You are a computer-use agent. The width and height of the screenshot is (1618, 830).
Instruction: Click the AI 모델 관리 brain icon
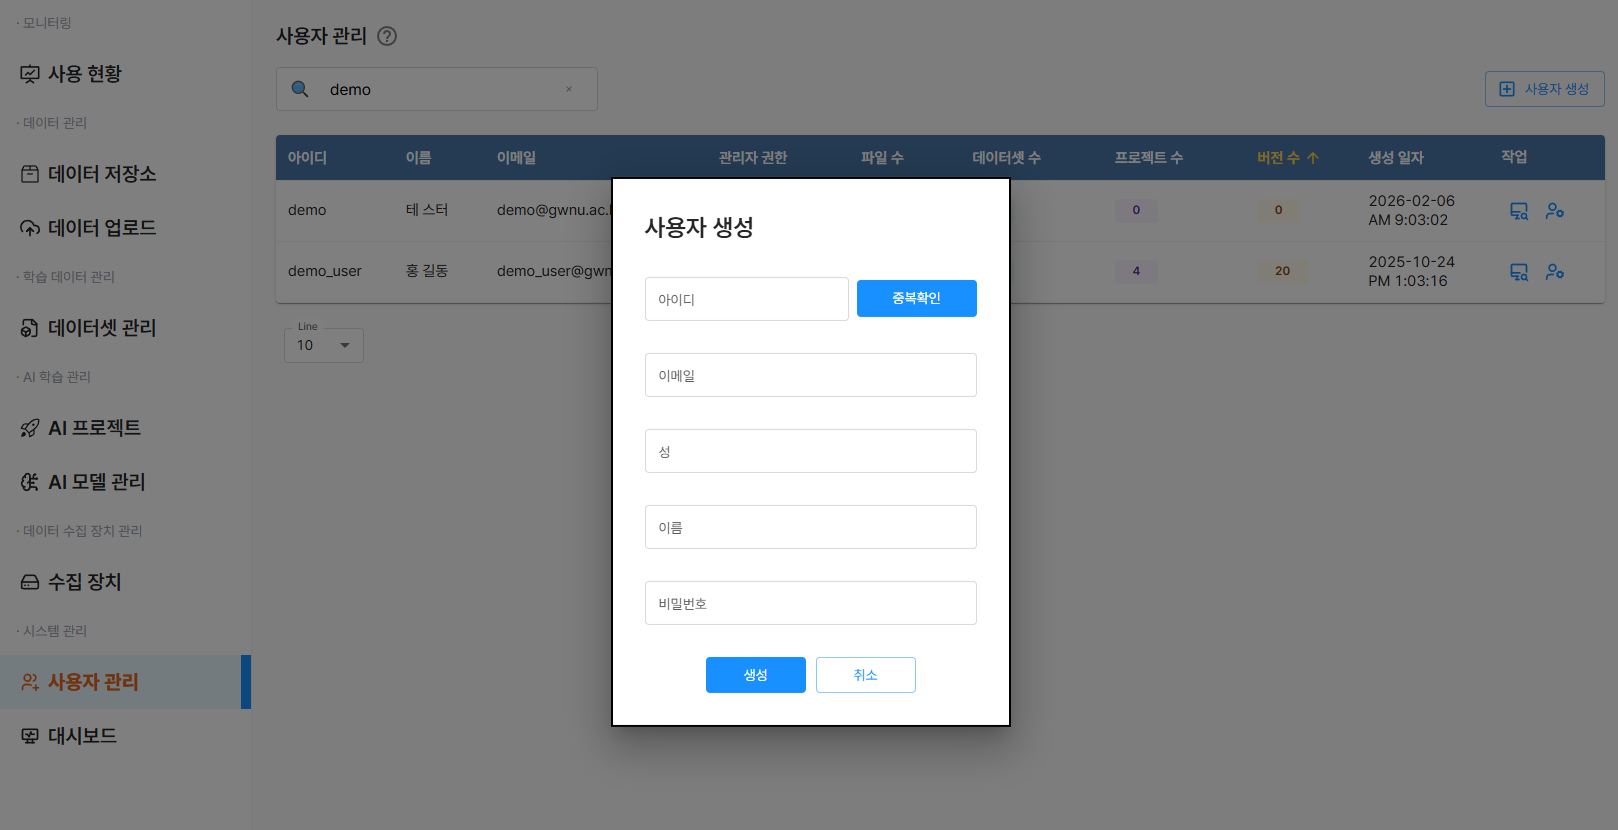click(30, 482)
